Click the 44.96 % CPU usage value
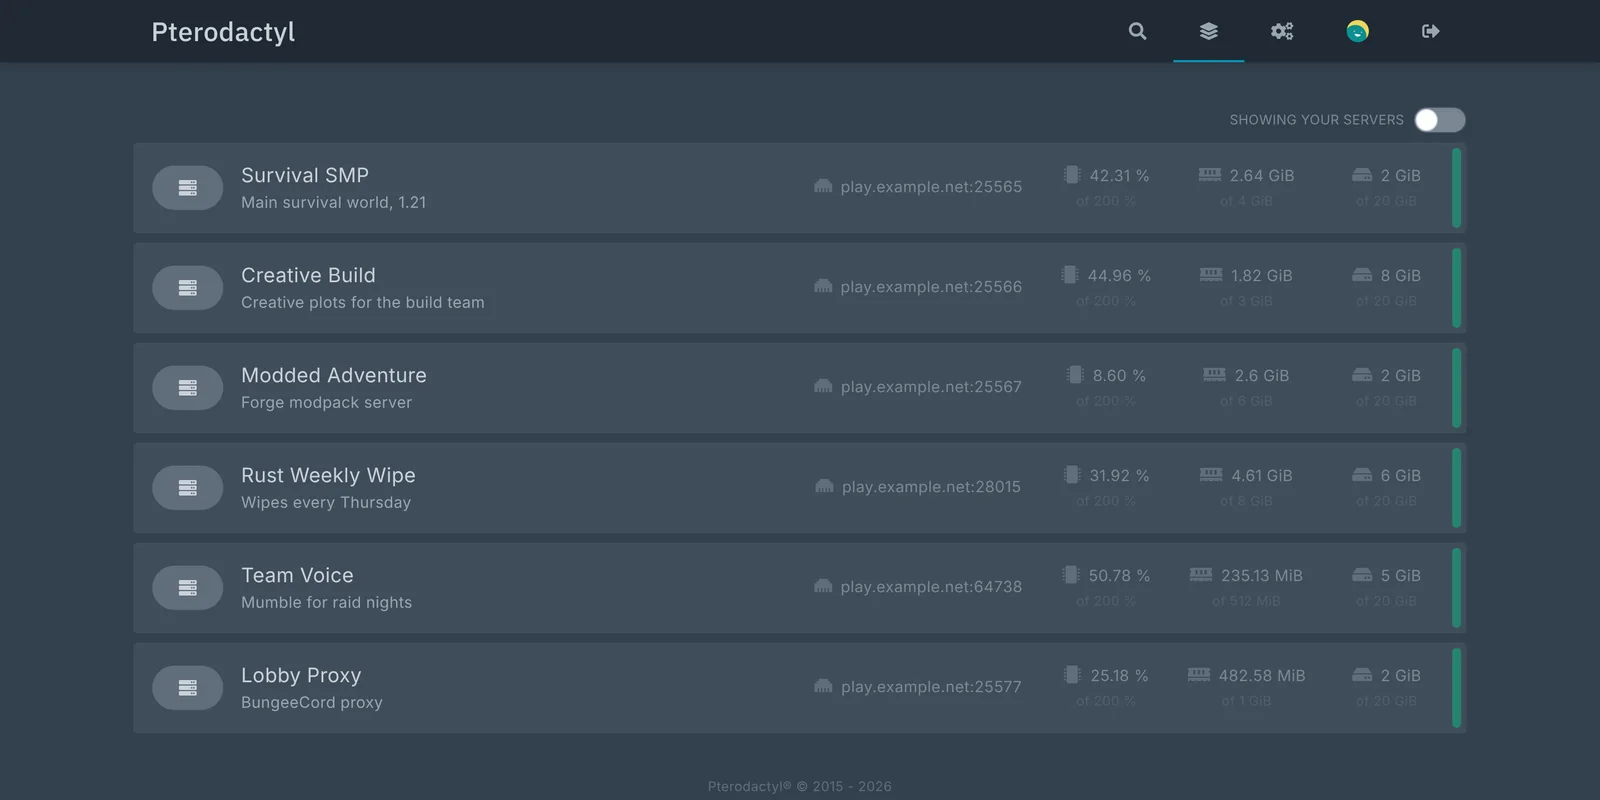The height and width of the screenshot is (800, 1600). click(1119, 275)
